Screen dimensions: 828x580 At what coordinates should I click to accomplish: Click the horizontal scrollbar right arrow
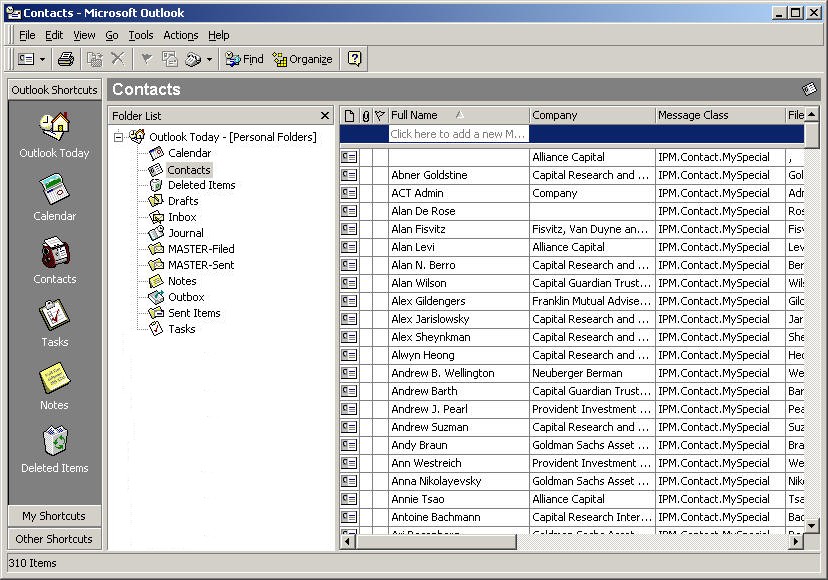click(x=796, y=541)
